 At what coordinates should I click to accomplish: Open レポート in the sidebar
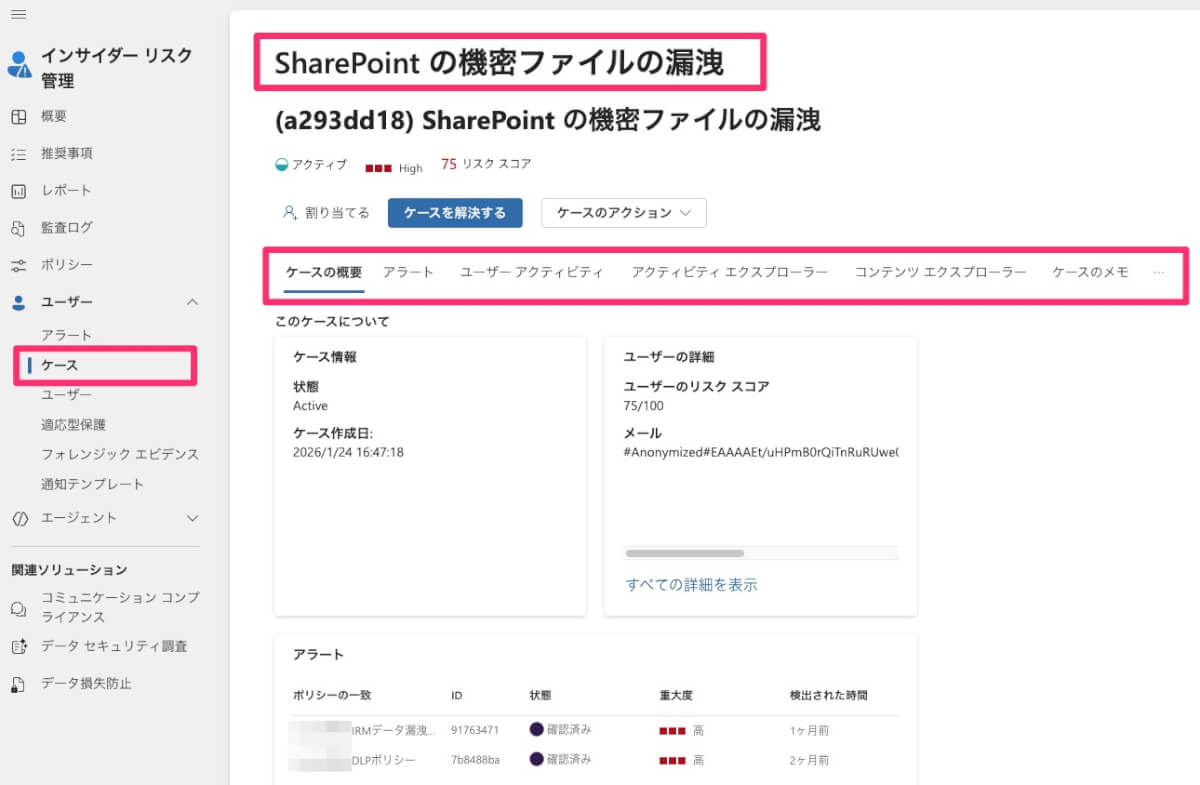coord(66,190)
